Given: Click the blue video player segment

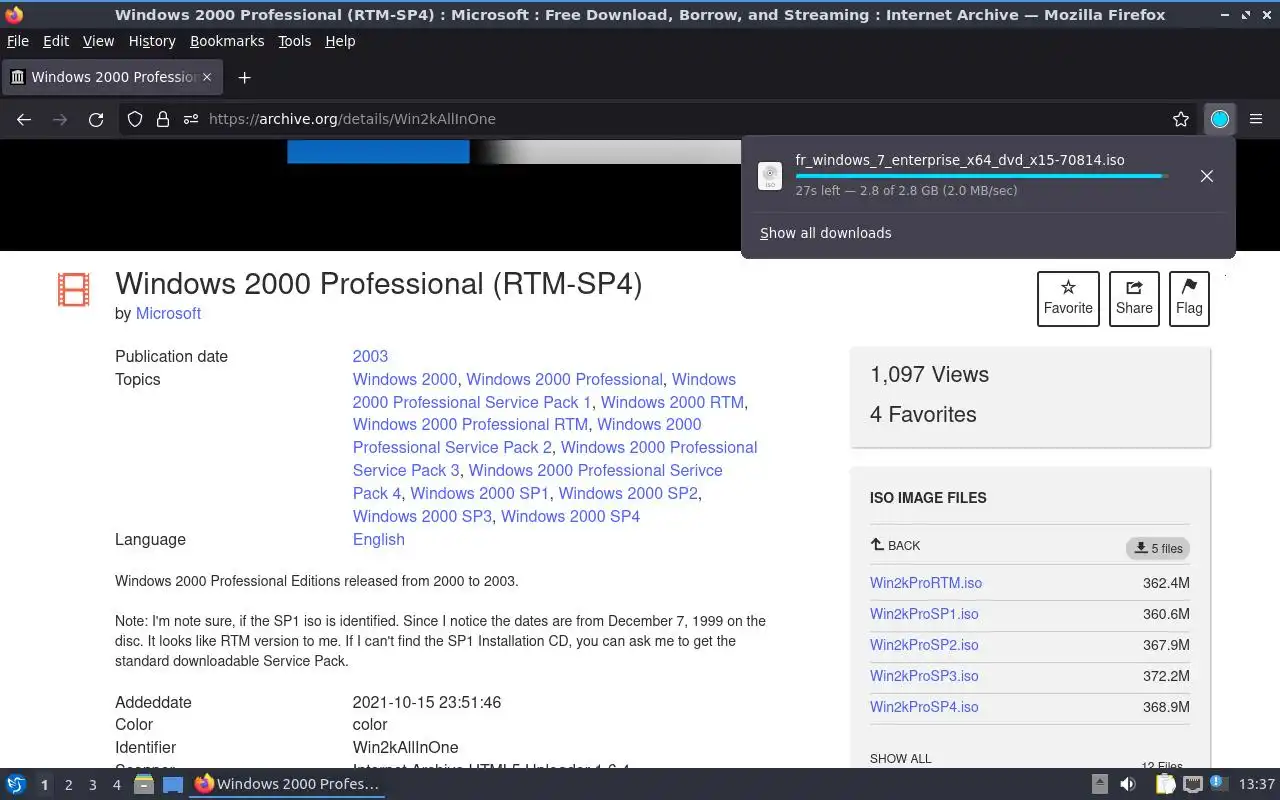Looking at the screenshot, I should (378, 151).
